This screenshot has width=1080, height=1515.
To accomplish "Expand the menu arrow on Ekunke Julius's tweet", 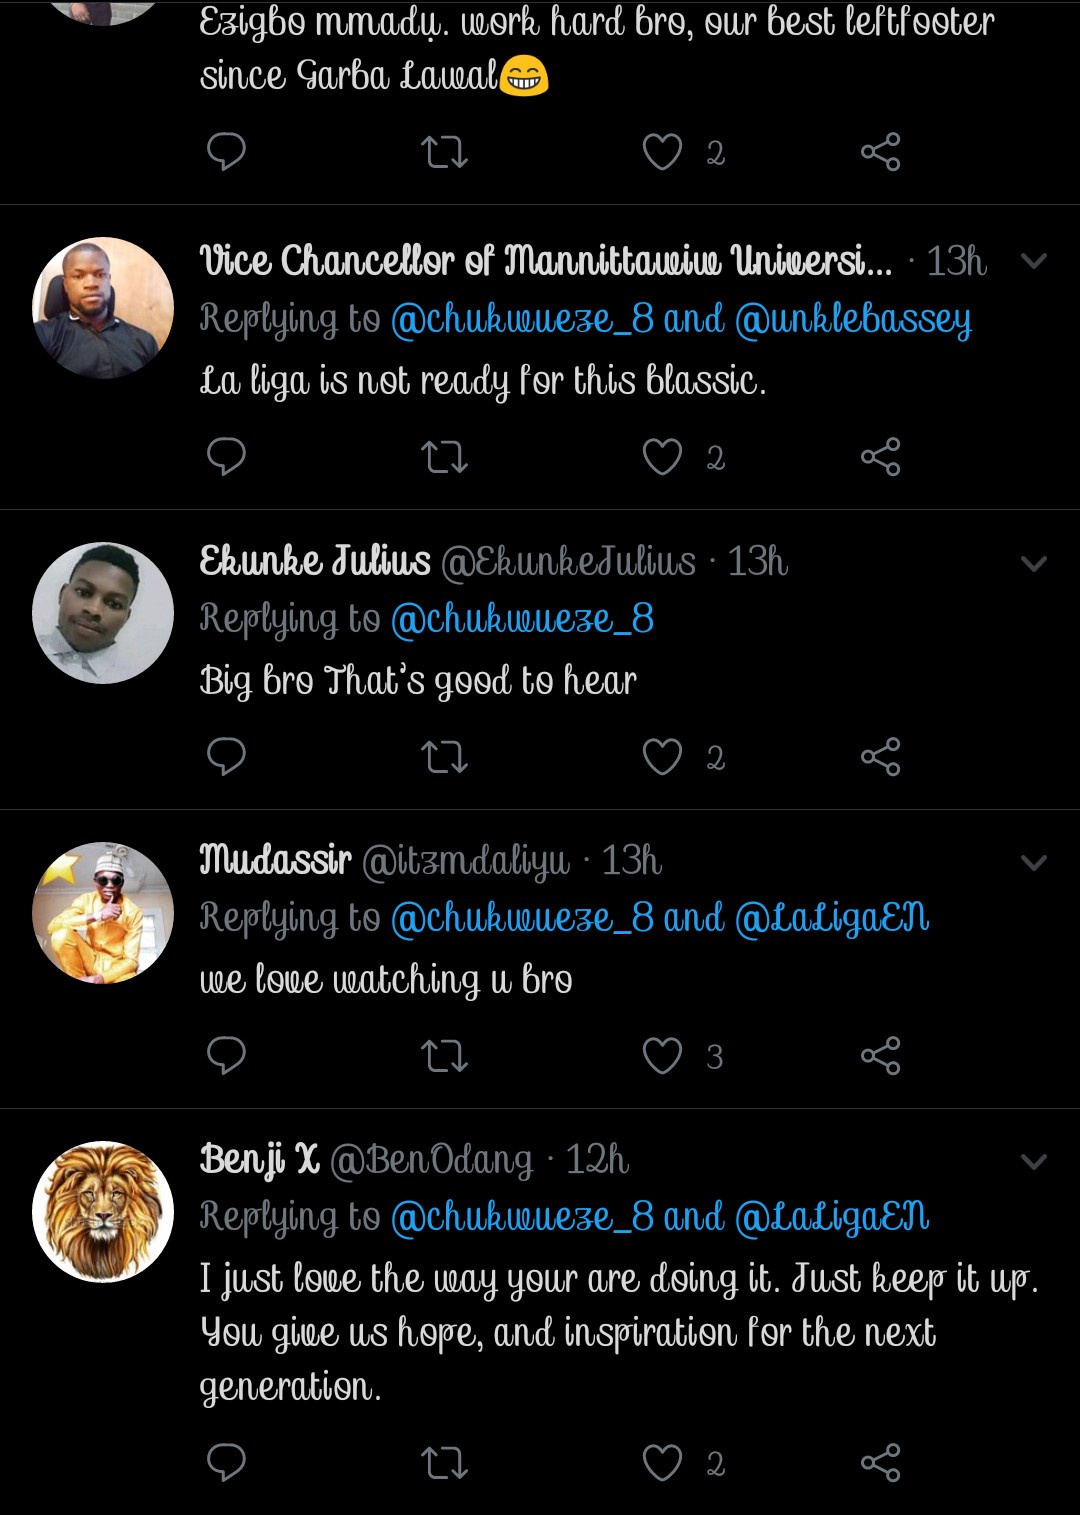I will coord(1033,563).
